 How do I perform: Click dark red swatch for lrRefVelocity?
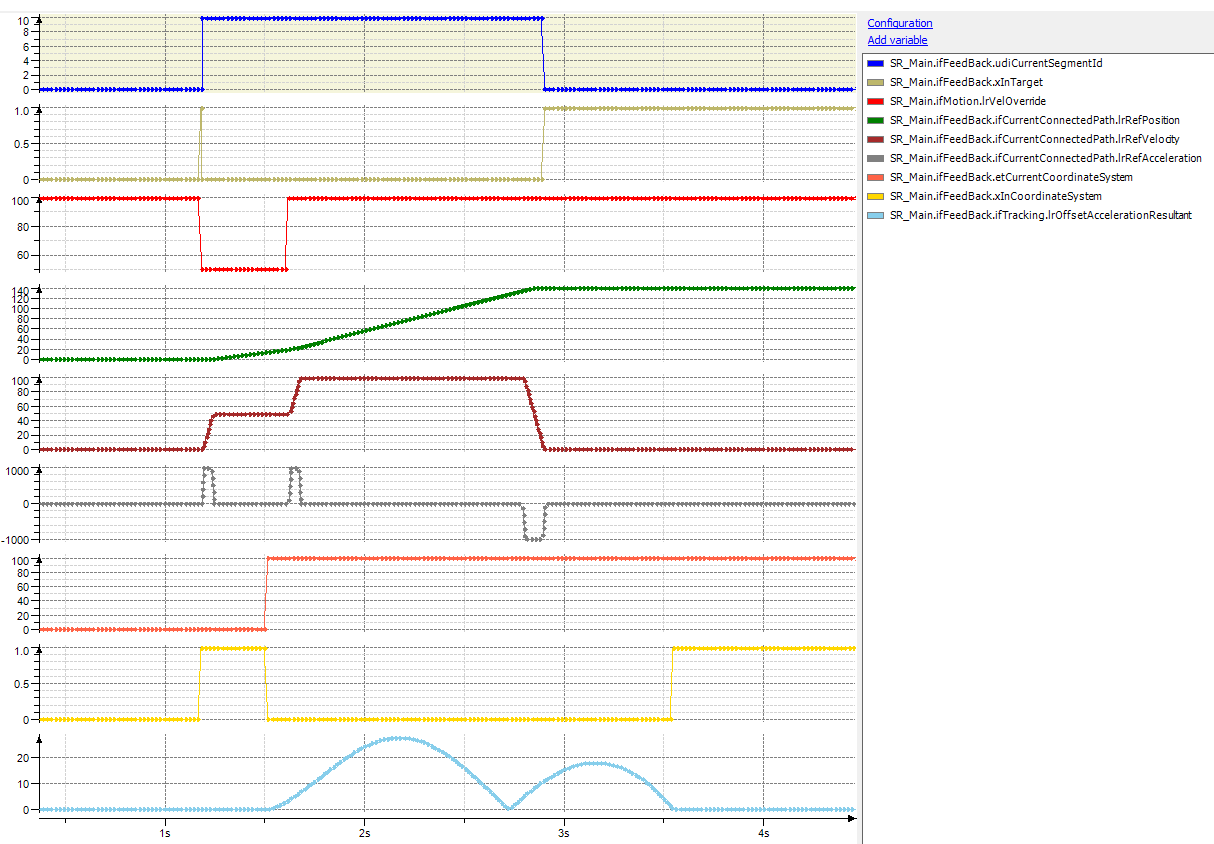pos(875,139)
